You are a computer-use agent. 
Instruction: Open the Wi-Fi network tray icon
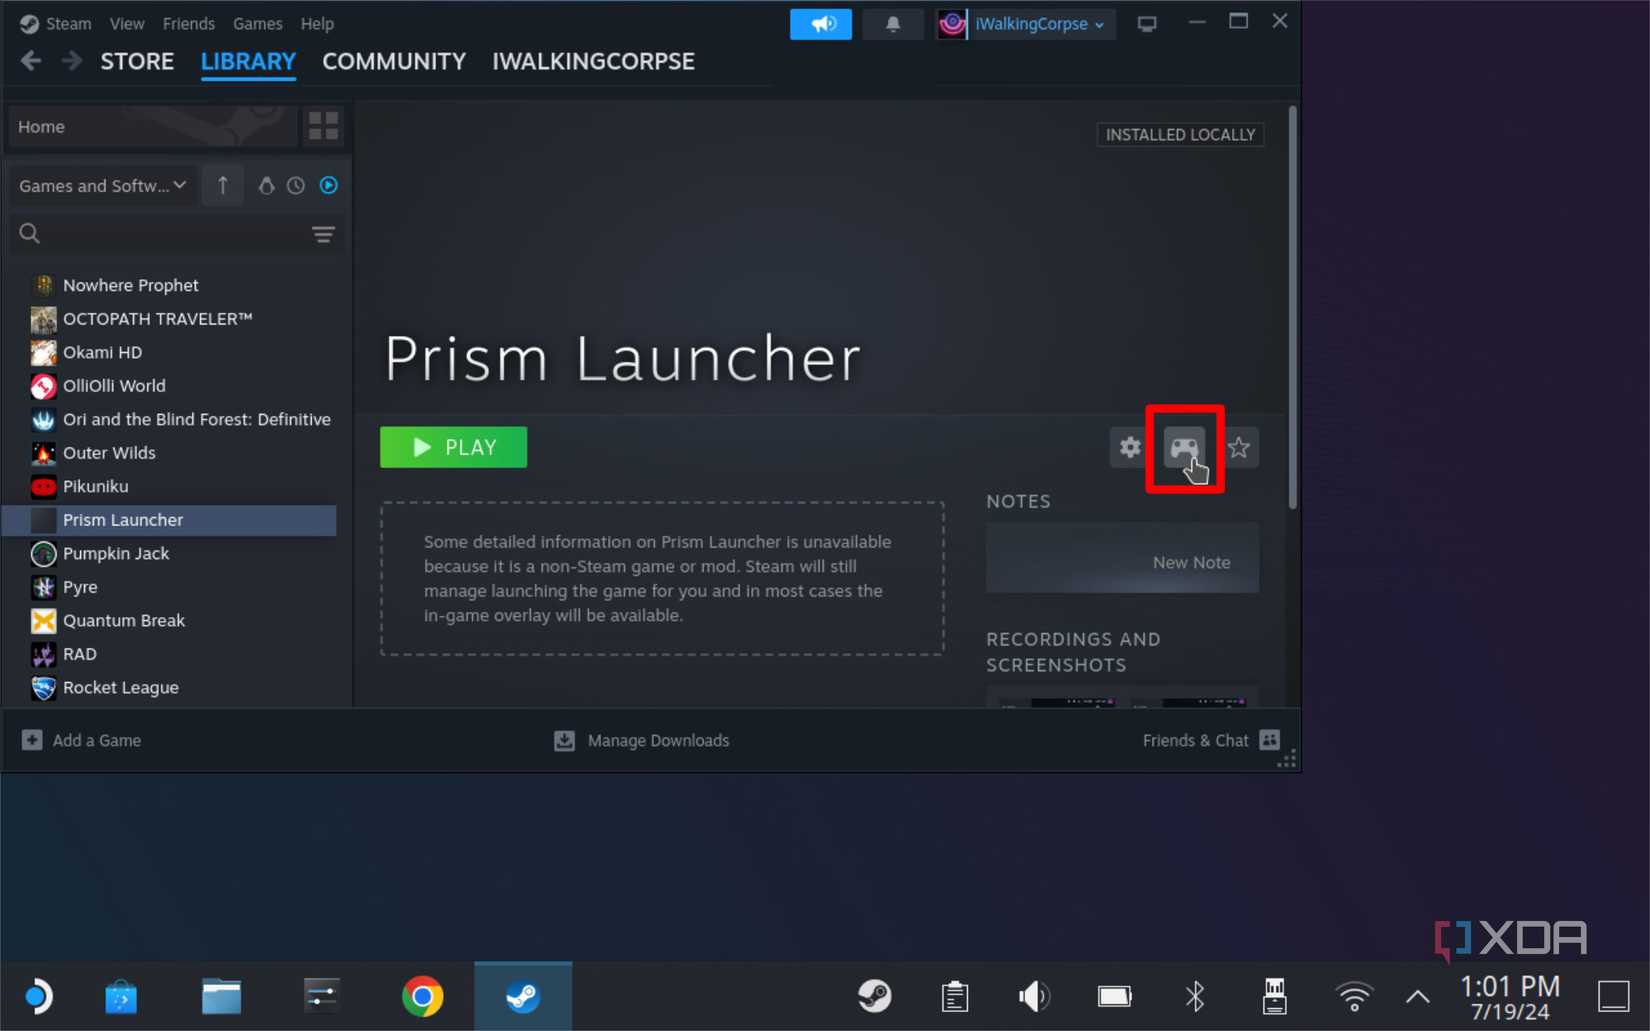click(1354, 996)
